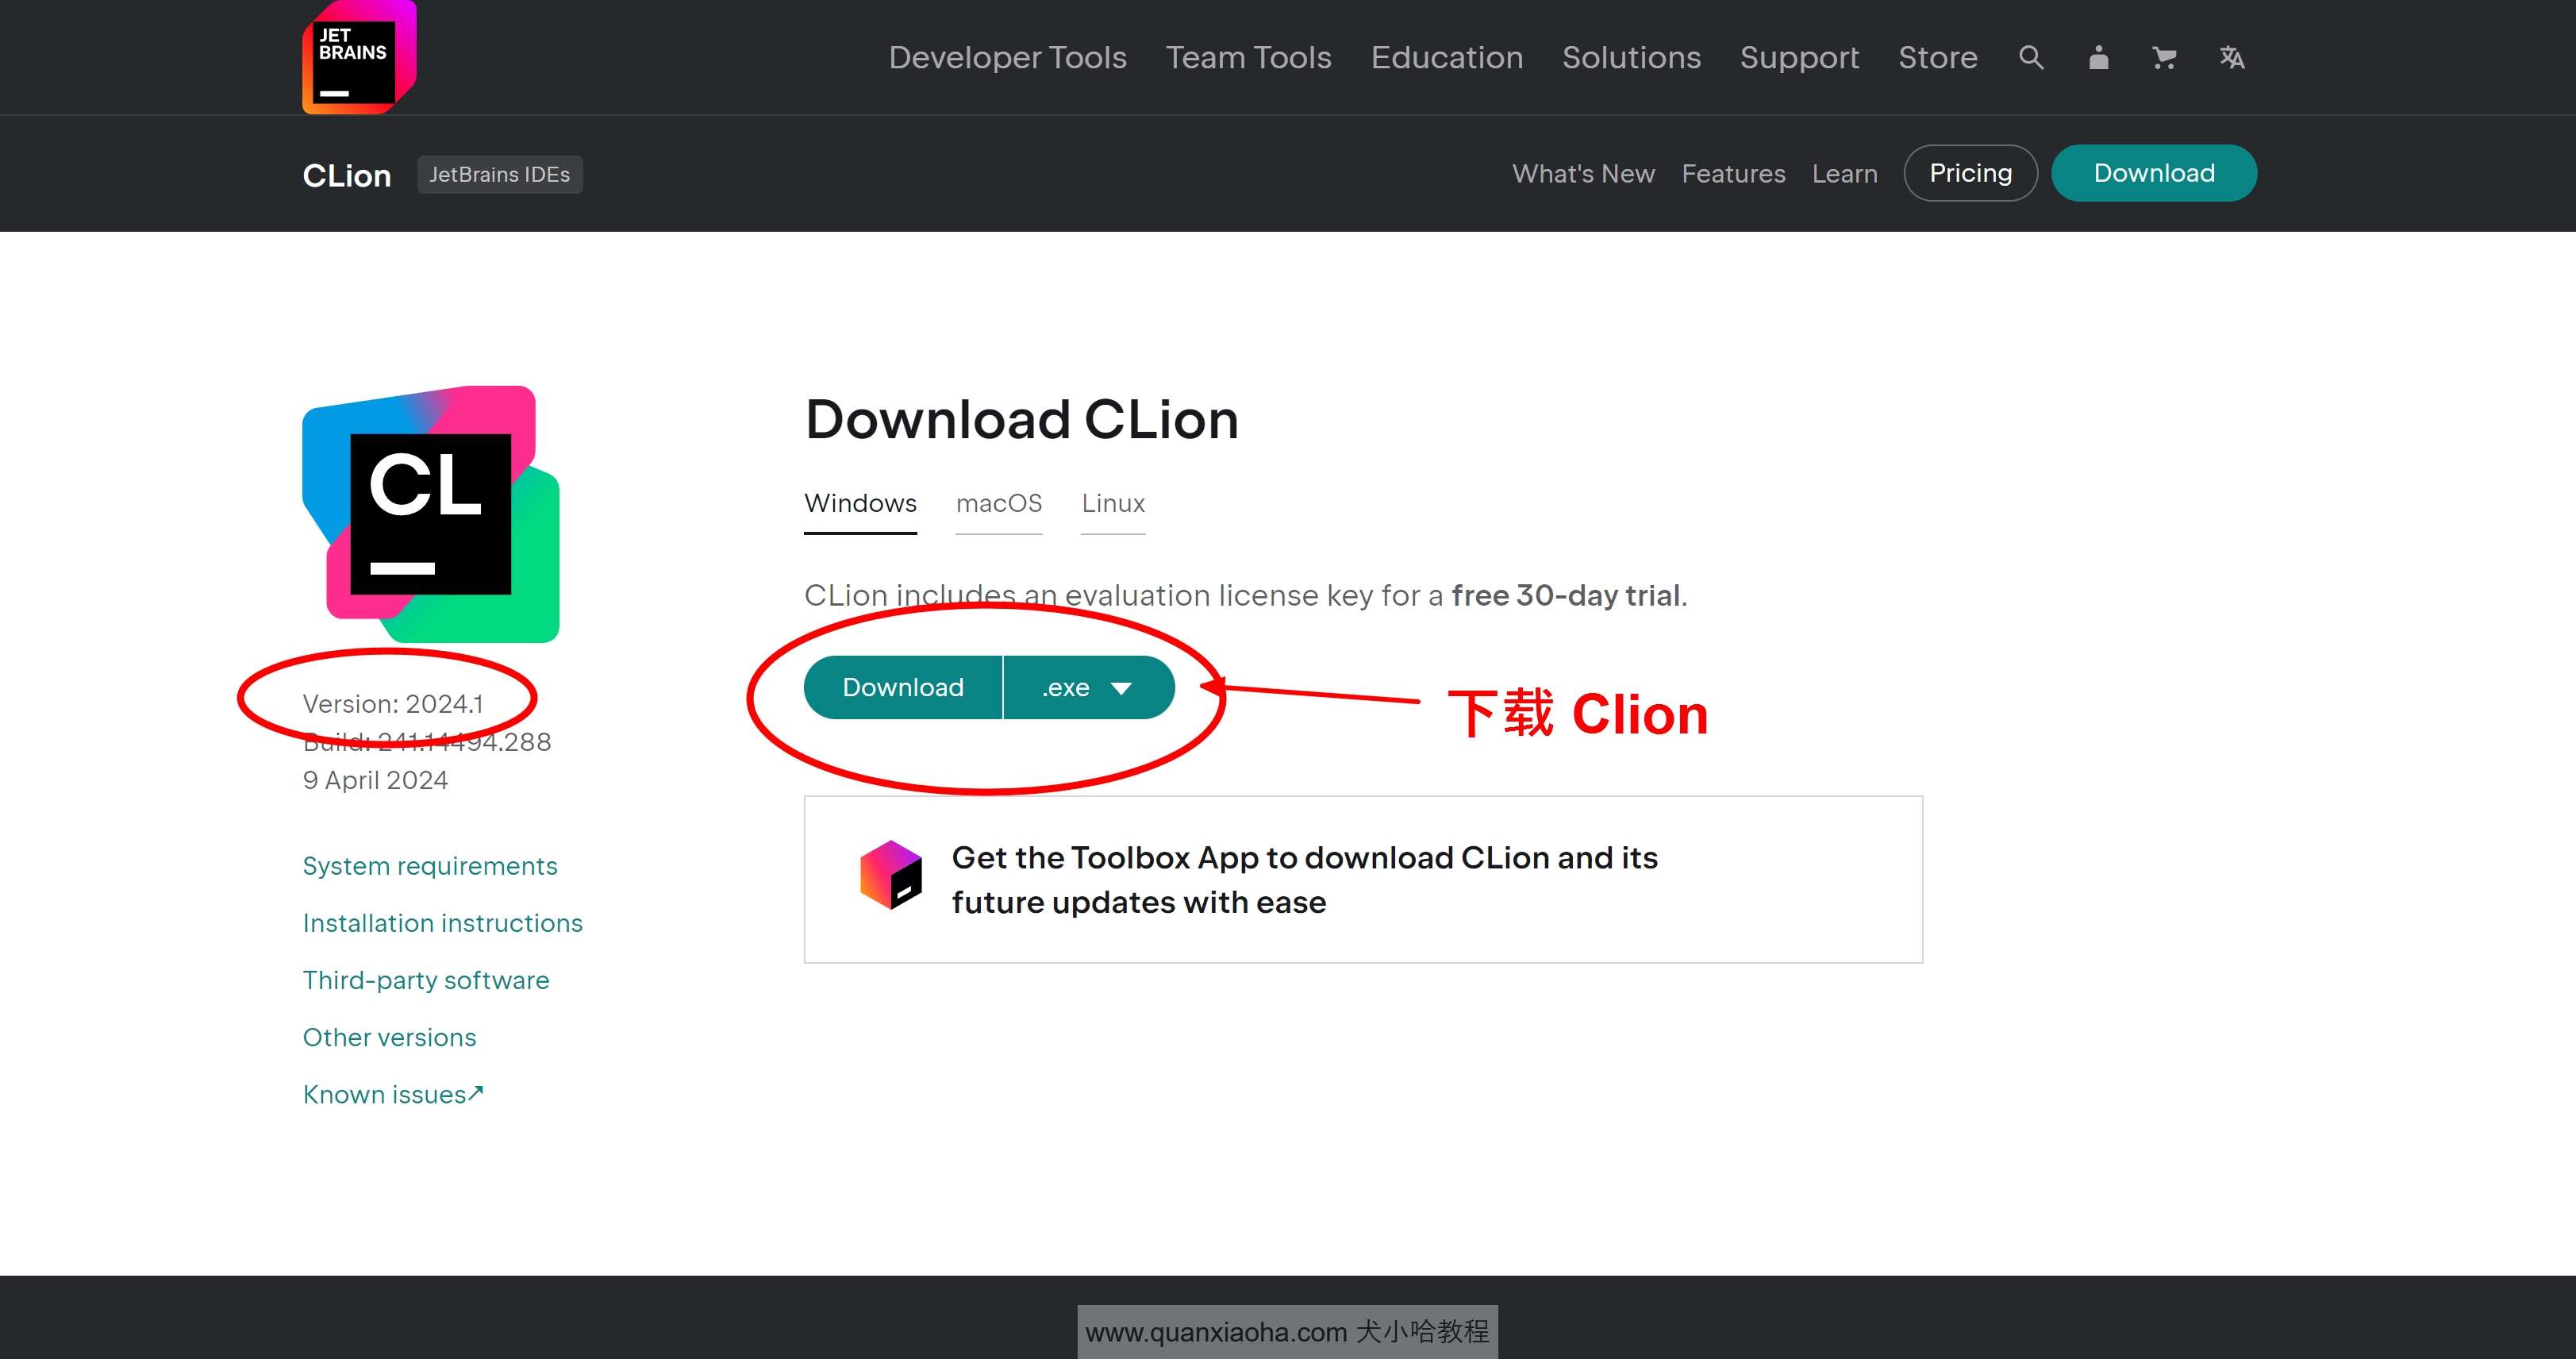
Task: Expand Developer Tools navigation menu
Action: pos(1005,56)
